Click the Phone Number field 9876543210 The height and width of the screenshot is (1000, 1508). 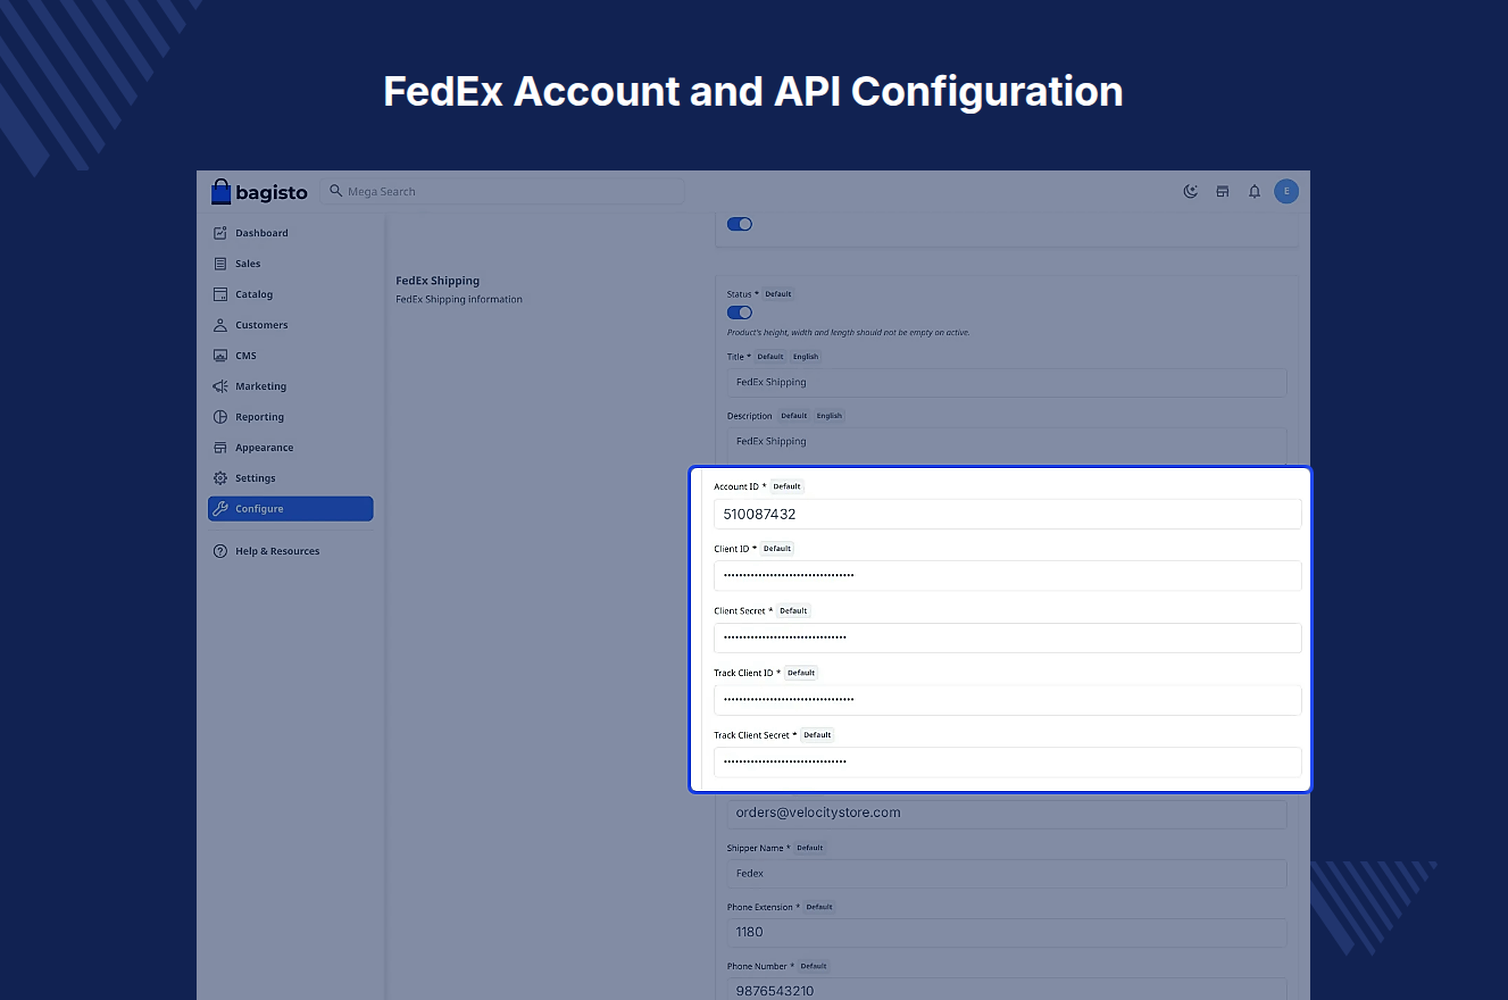[1006, 990]
